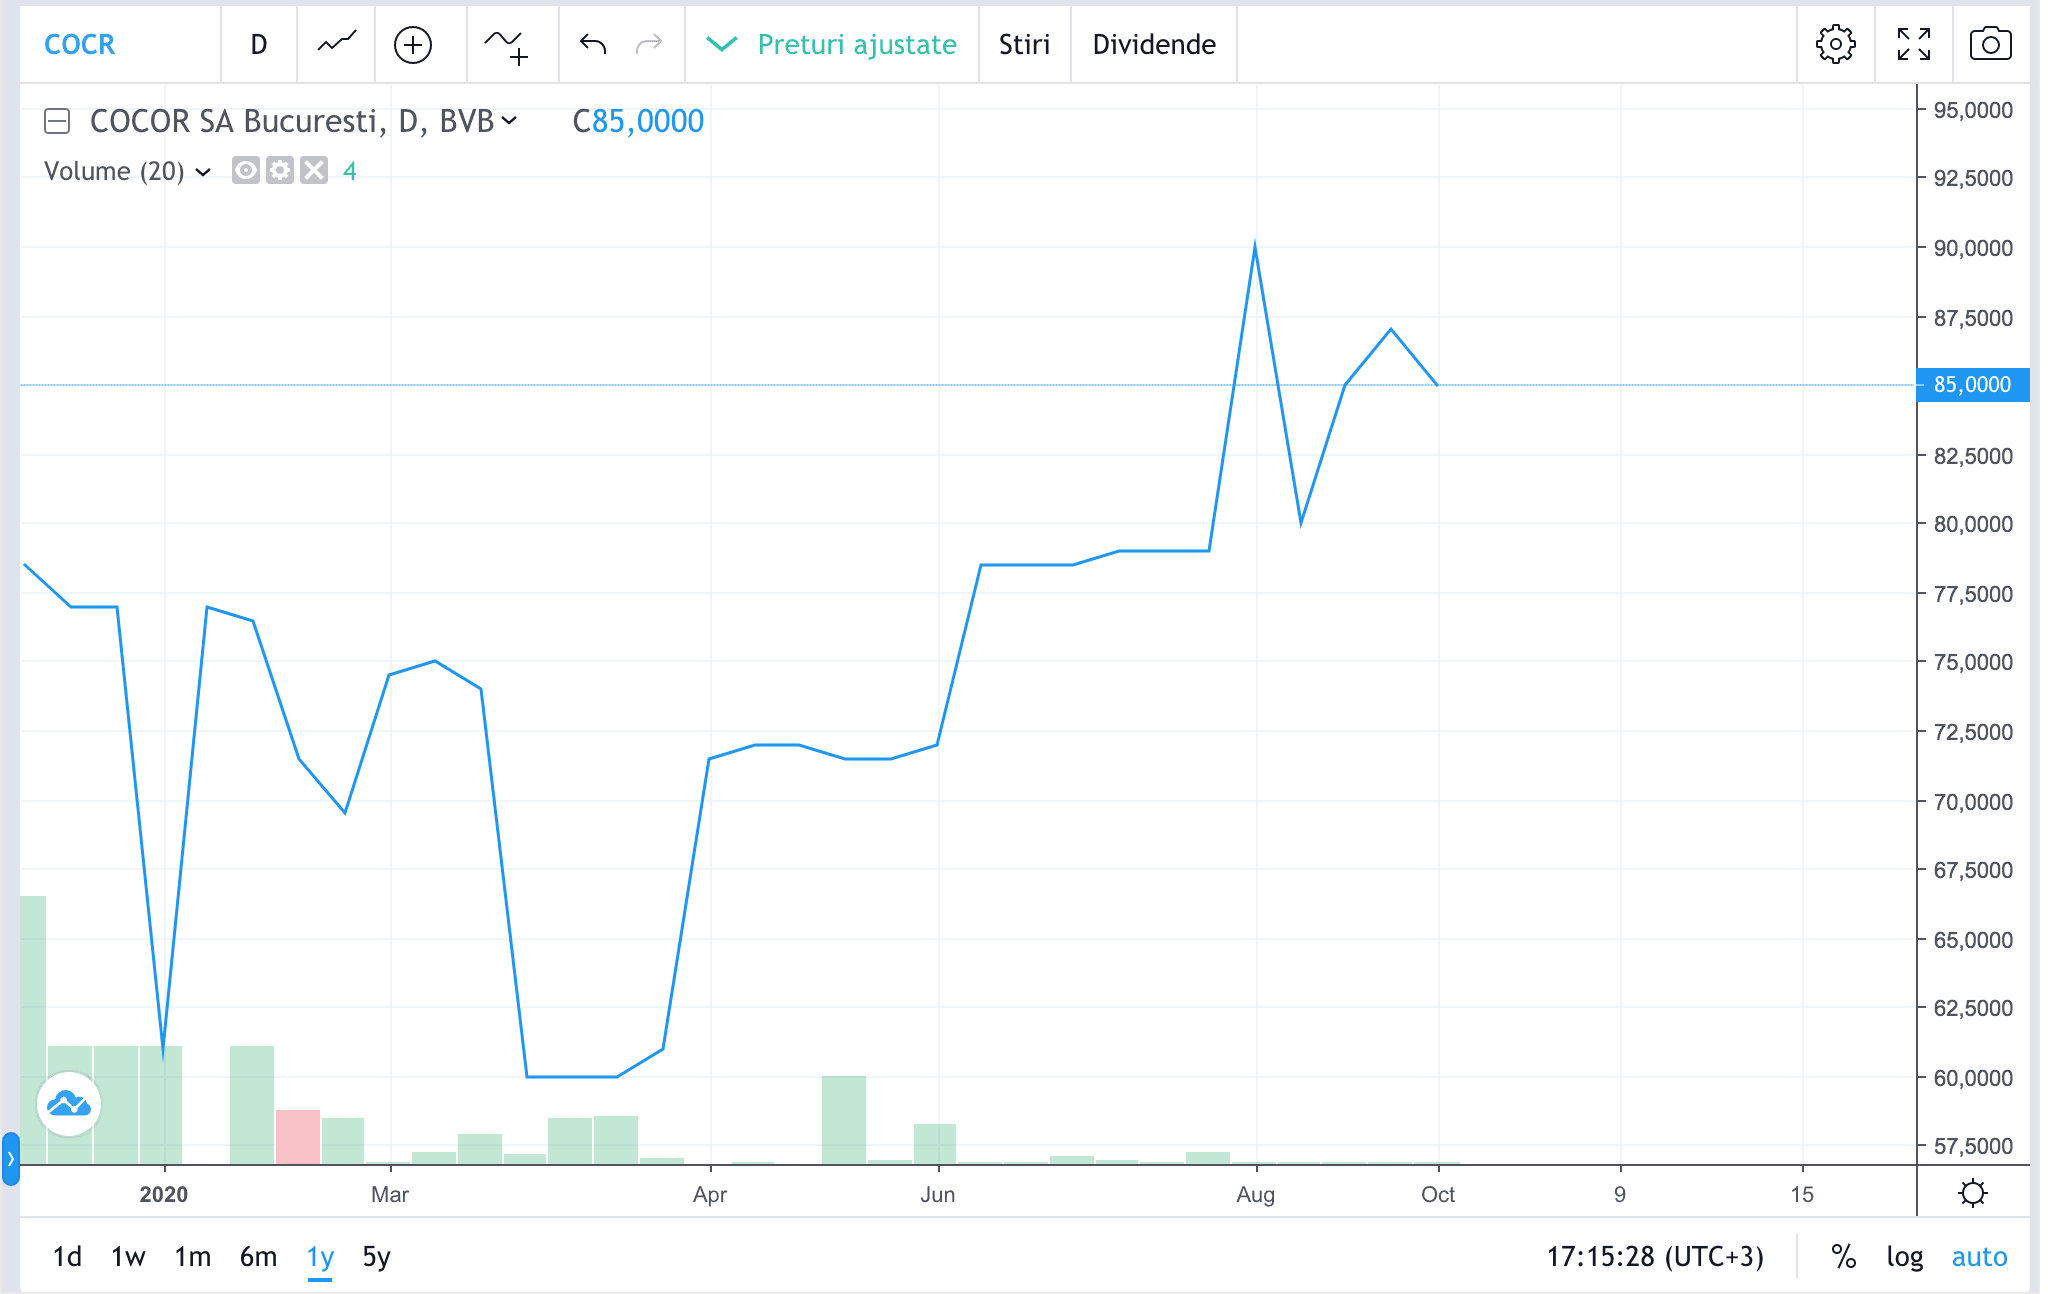Toggle the Preturi ajustate option
This screenshot has width=2048, height=1294.
point(832,44)
